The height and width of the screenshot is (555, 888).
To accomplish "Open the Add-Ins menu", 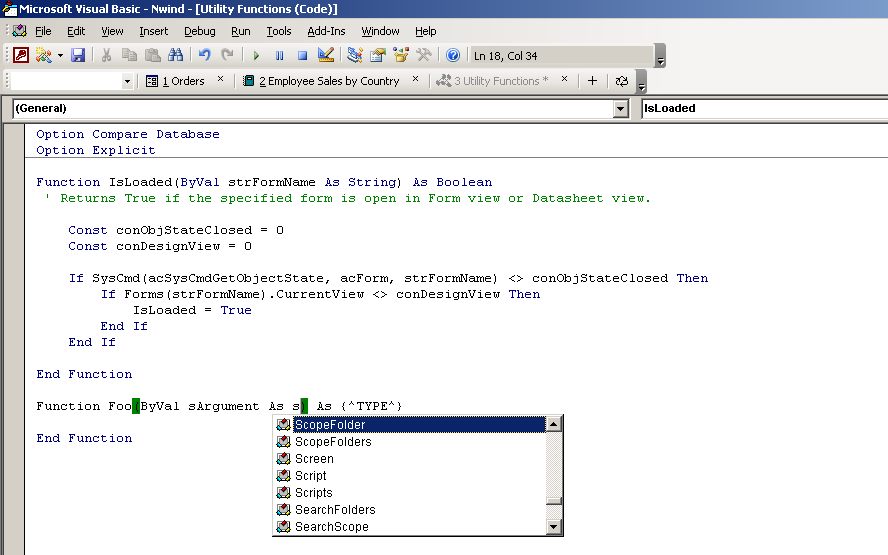I will (326, 31).
